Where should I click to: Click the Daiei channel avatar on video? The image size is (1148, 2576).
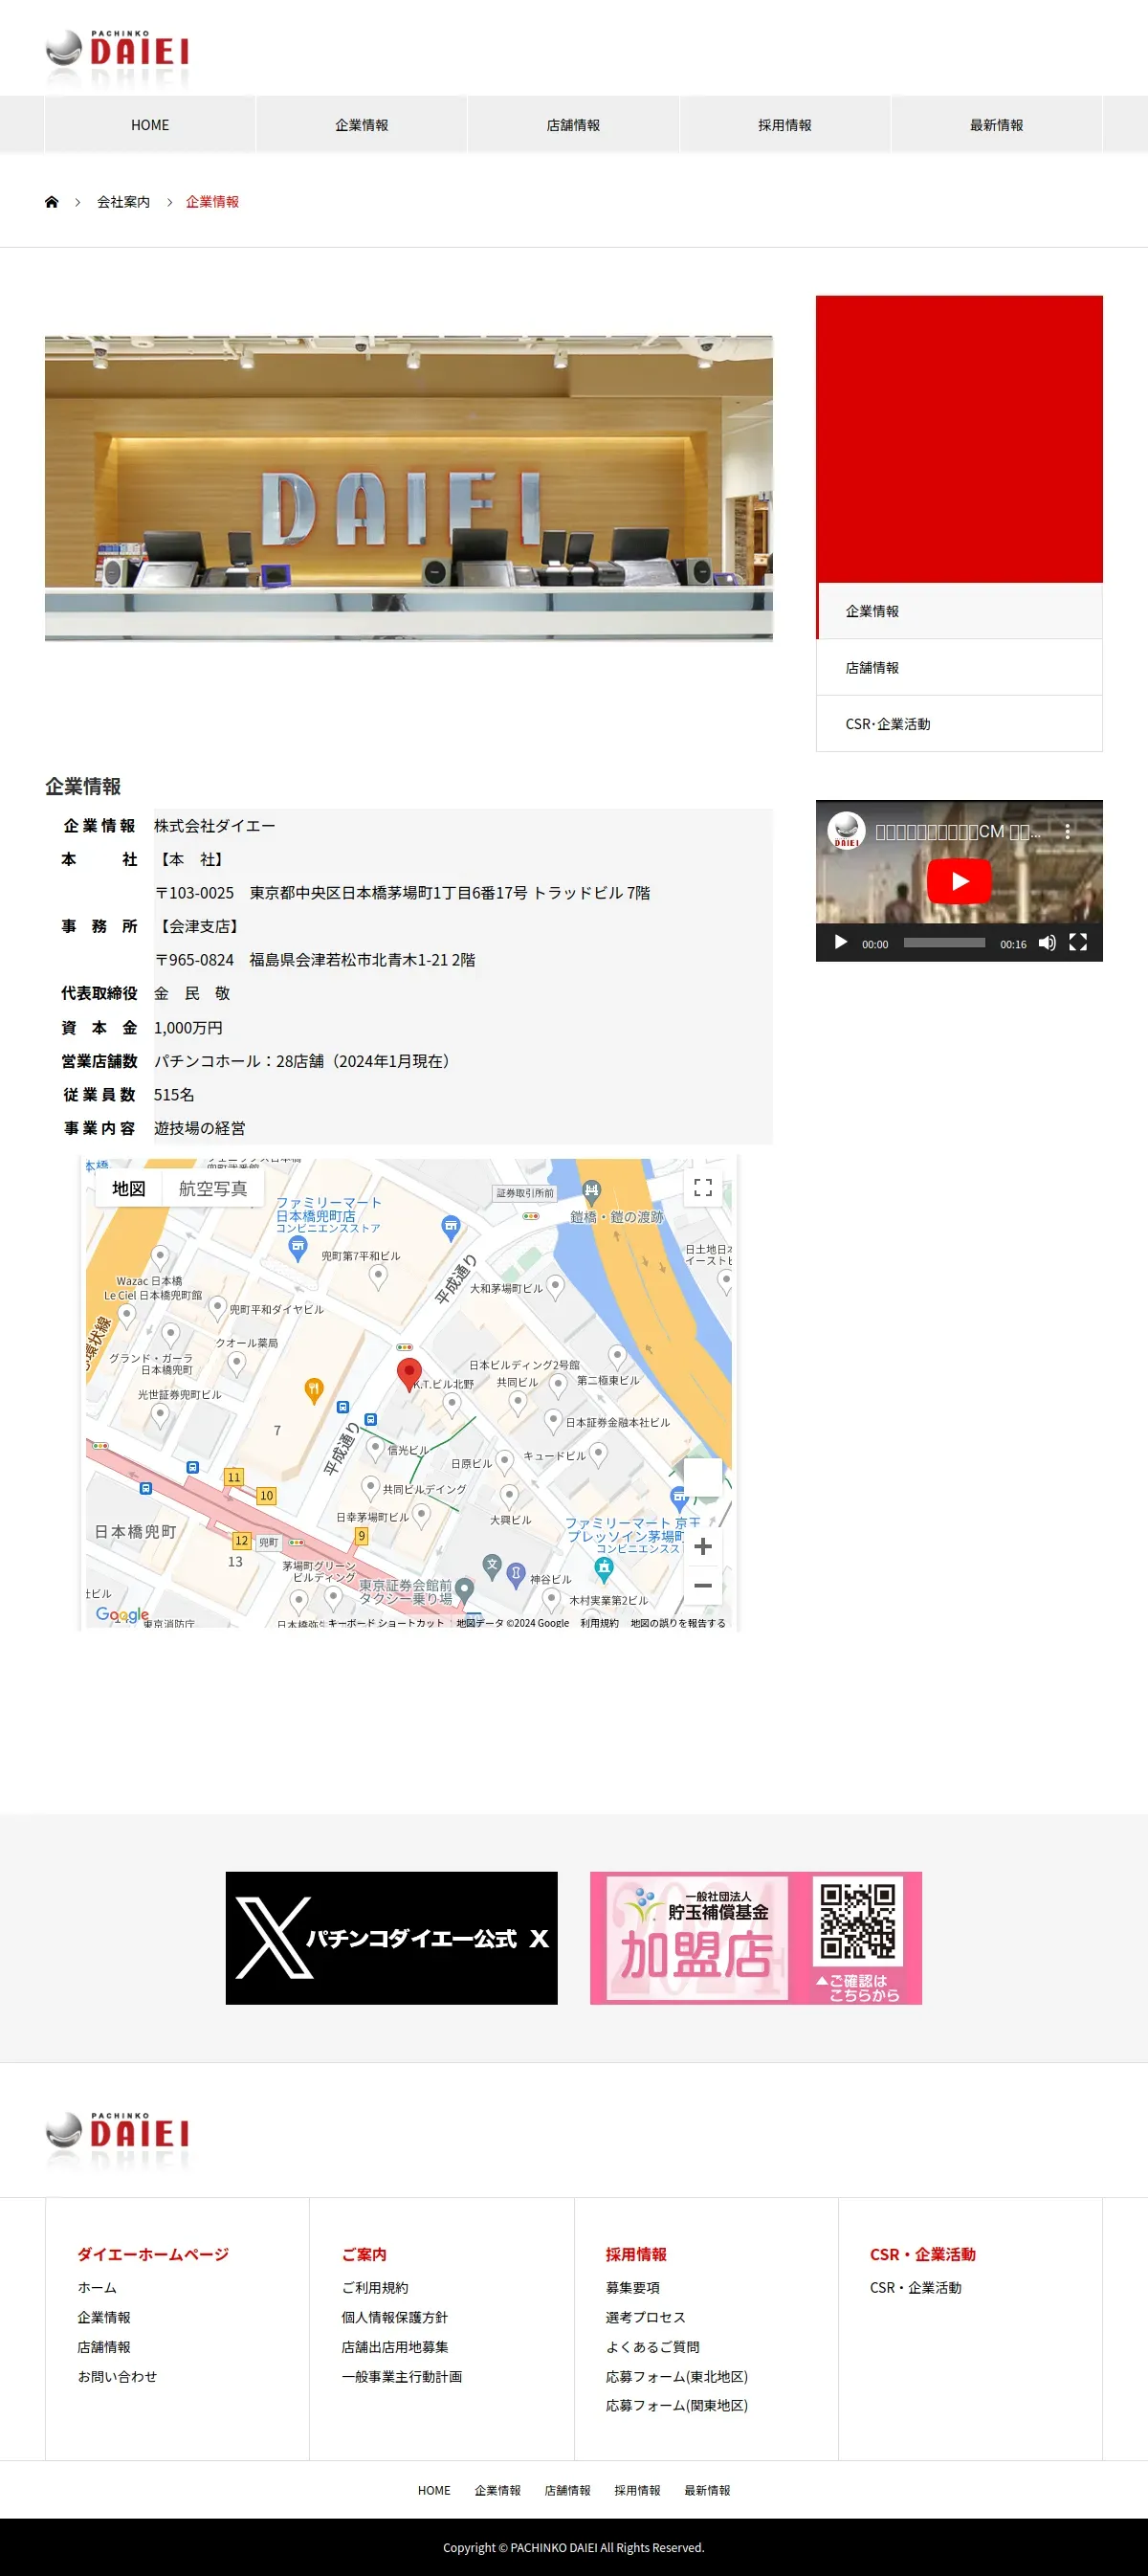(x=846, y=830)
